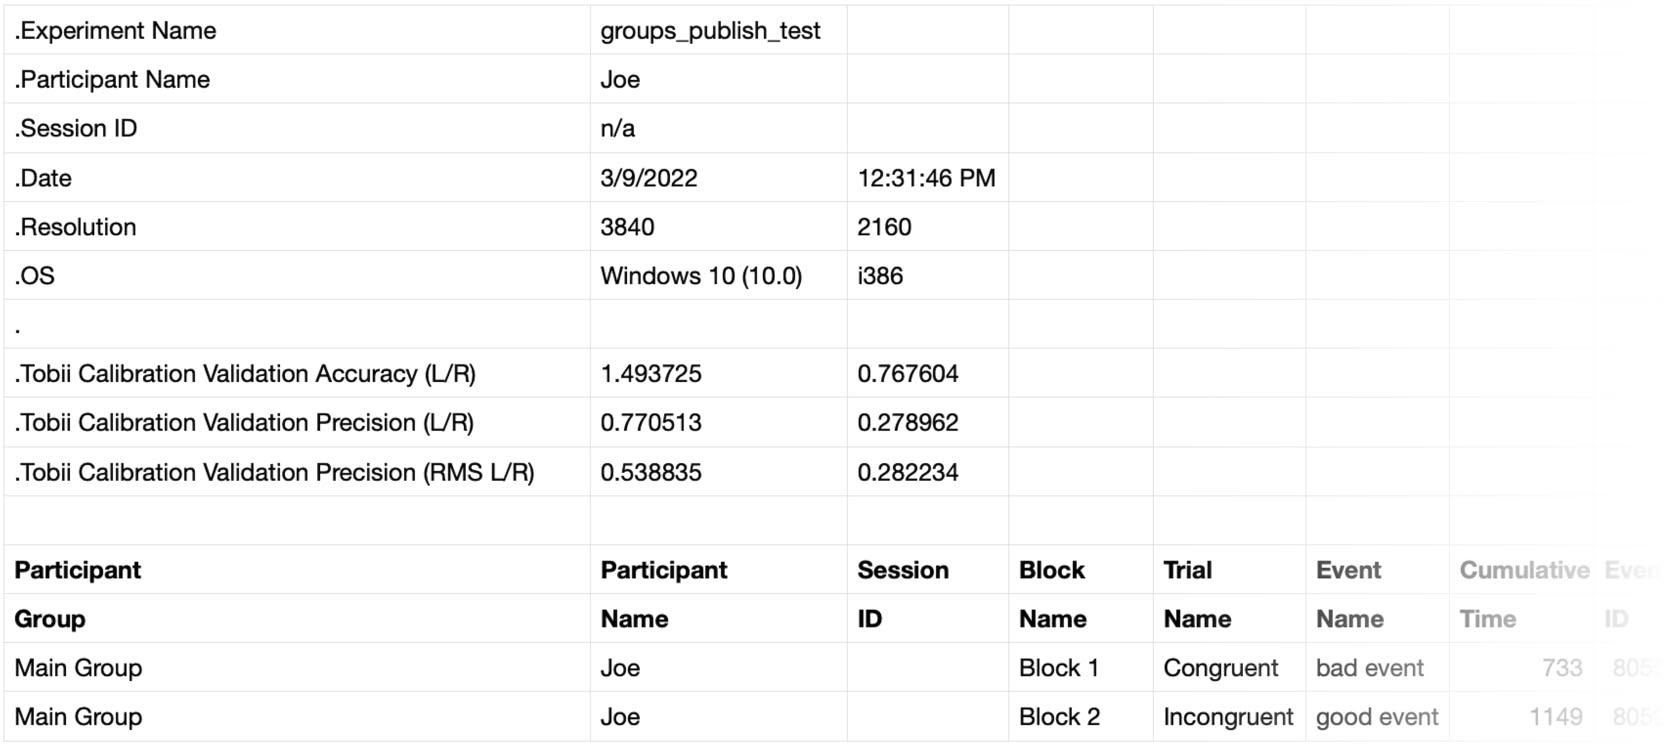The image size is (1664, 746).
Task: Select the cumulative time value 733
Action: pyautogui.click(x=1562, y=668)
